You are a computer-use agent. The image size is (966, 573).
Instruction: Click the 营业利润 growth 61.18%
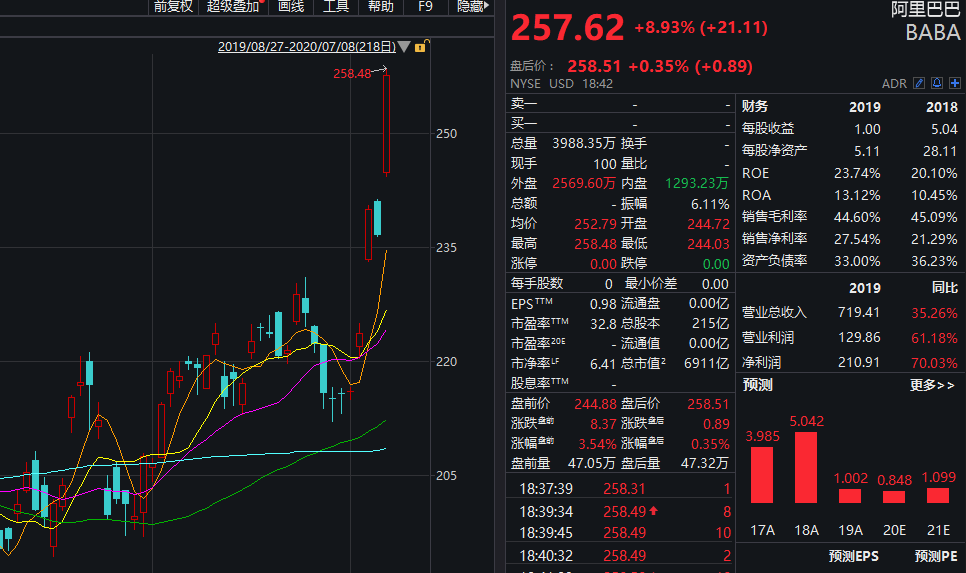pos(935,338)
